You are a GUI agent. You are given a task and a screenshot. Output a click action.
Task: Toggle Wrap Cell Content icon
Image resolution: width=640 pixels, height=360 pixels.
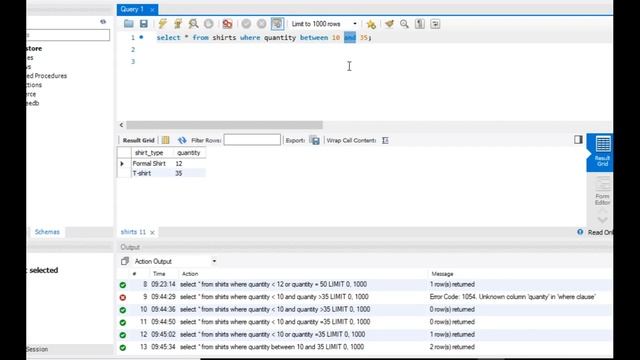pos(385,140)
